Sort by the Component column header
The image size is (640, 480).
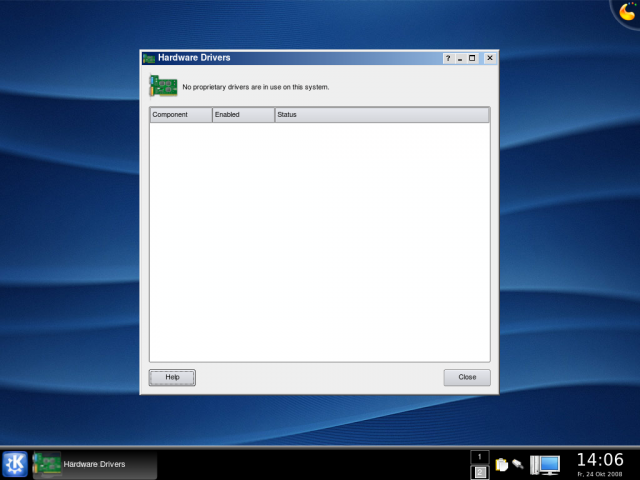pyautogui.click(x=181, y=115)
